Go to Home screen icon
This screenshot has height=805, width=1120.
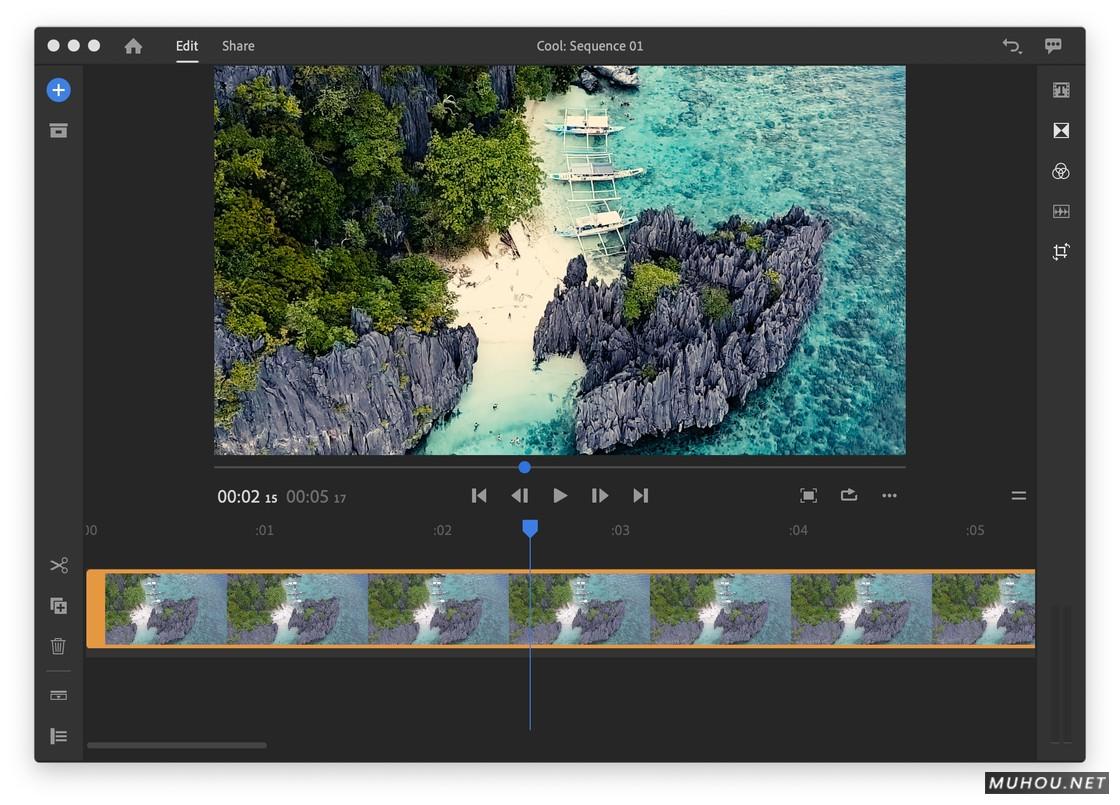(133, 46)
